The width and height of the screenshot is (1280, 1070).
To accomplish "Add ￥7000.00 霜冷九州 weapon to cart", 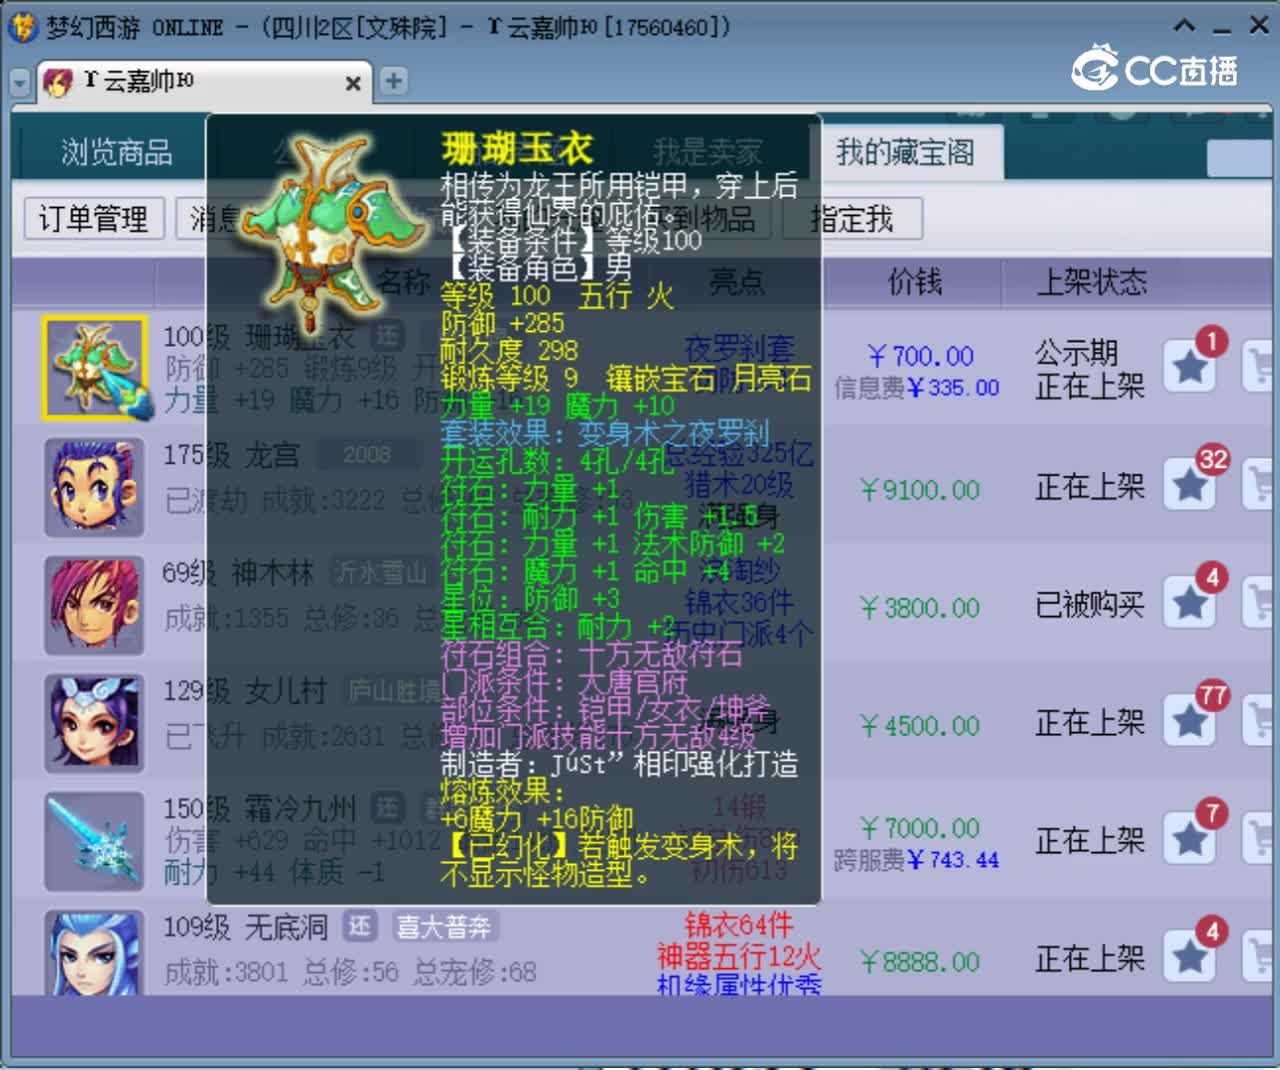I will (1258, 839).
